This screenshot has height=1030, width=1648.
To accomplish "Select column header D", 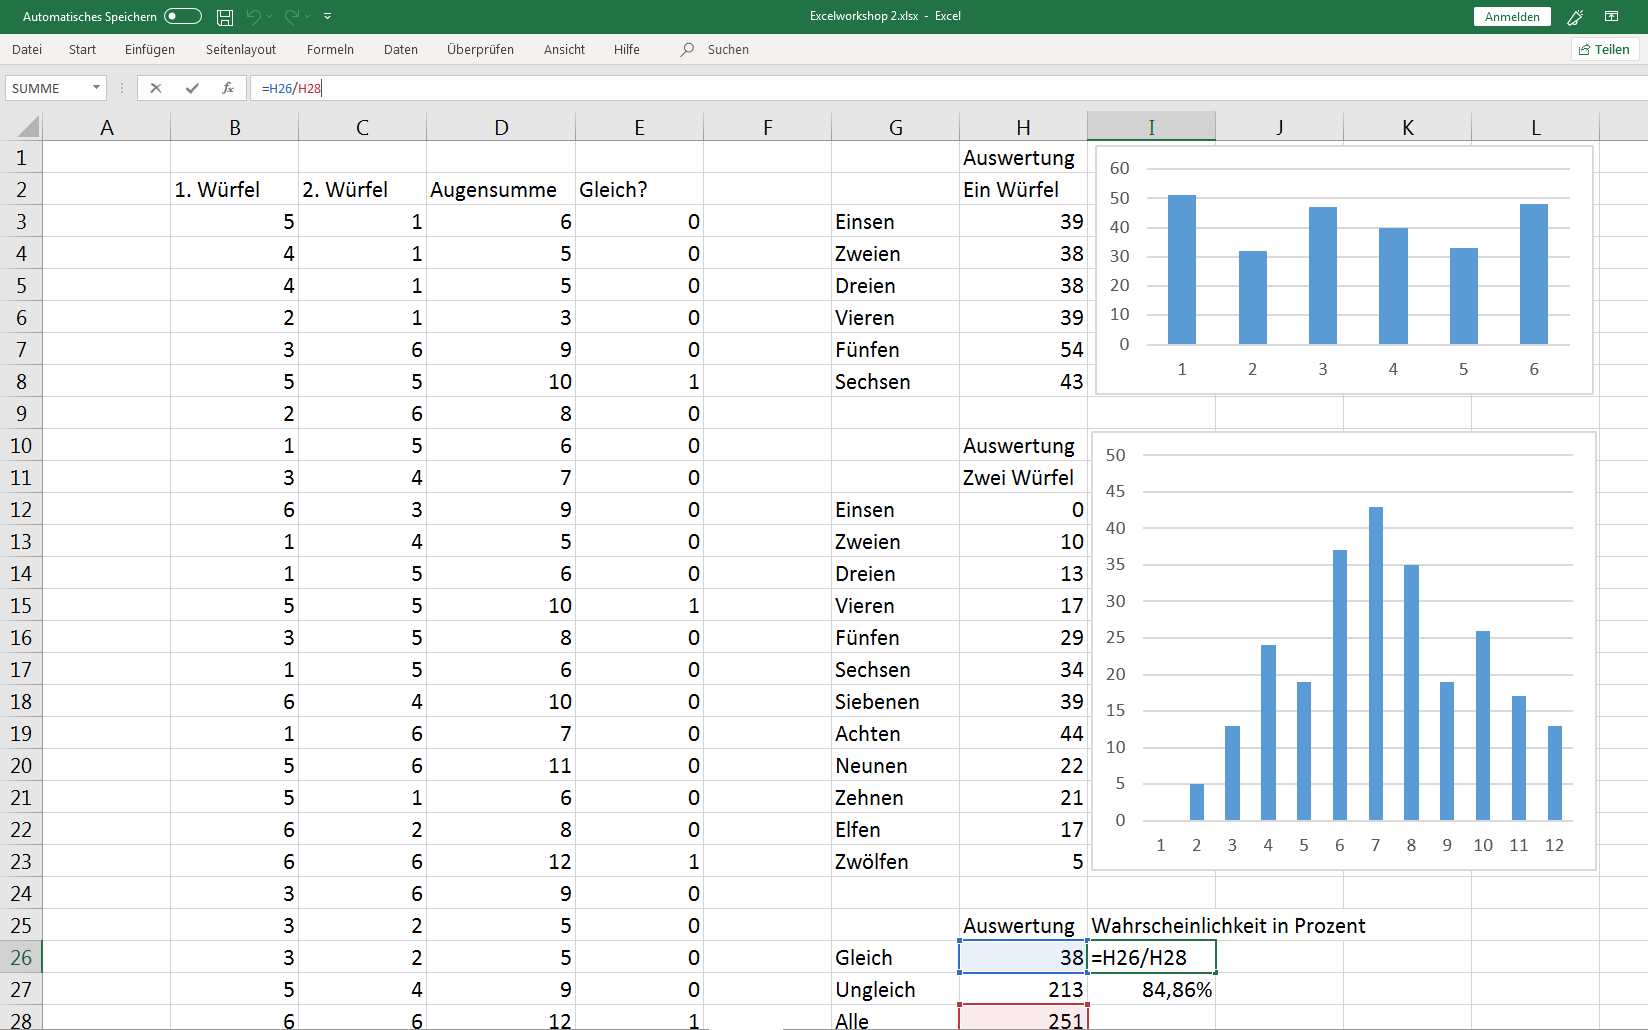I will coord(501,127).
